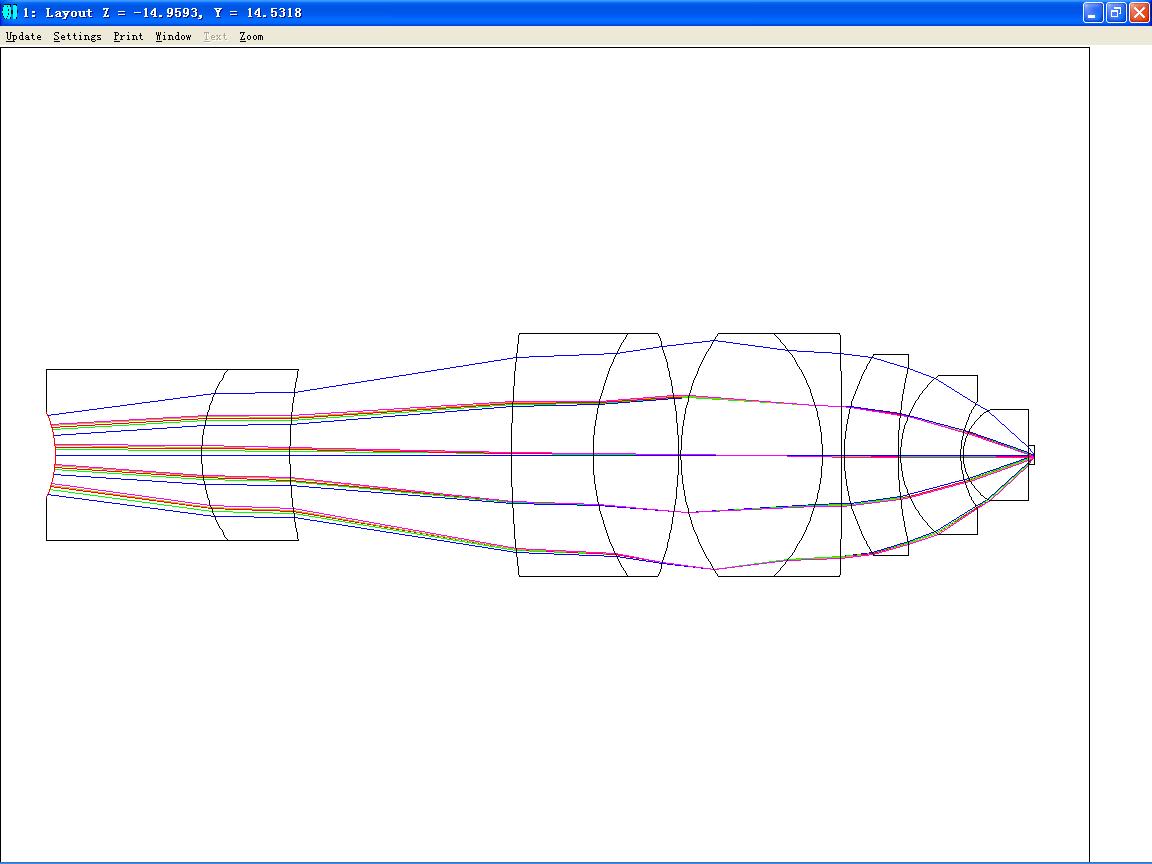Open the Window menu
The height and width of the screenshot is (864, 1152).
(173, 36)
